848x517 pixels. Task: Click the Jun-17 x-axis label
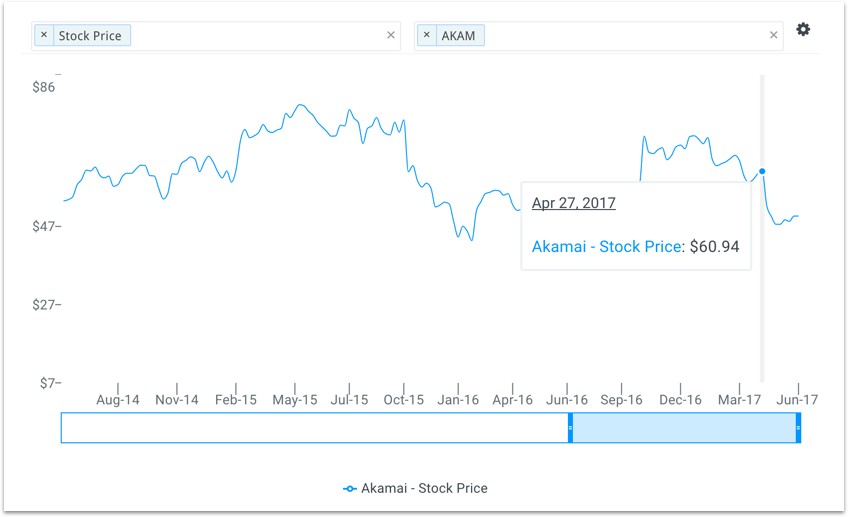tap(797, 400)
